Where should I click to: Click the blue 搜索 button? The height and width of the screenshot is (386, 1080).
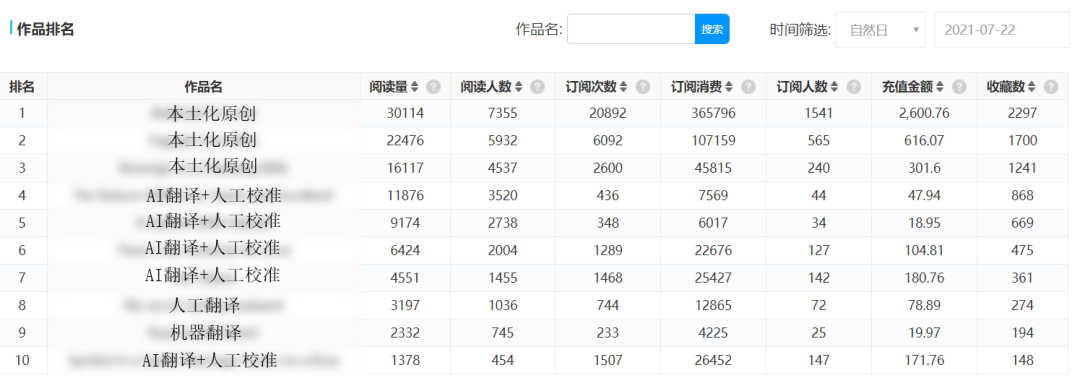pyautogui.click(x=712, y=29)
